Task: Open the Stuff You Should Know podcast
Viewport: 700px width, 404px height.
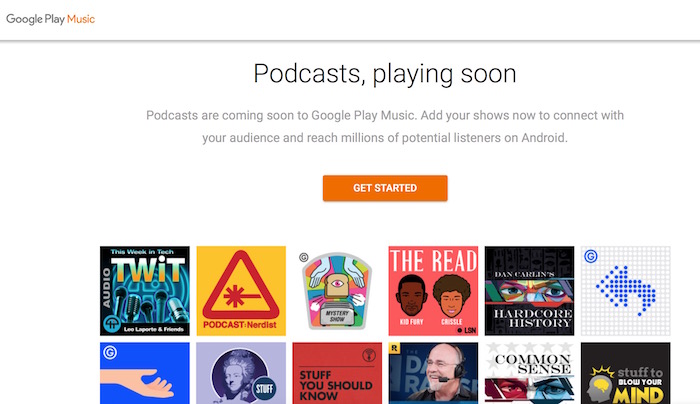Action: click(337, 372)
